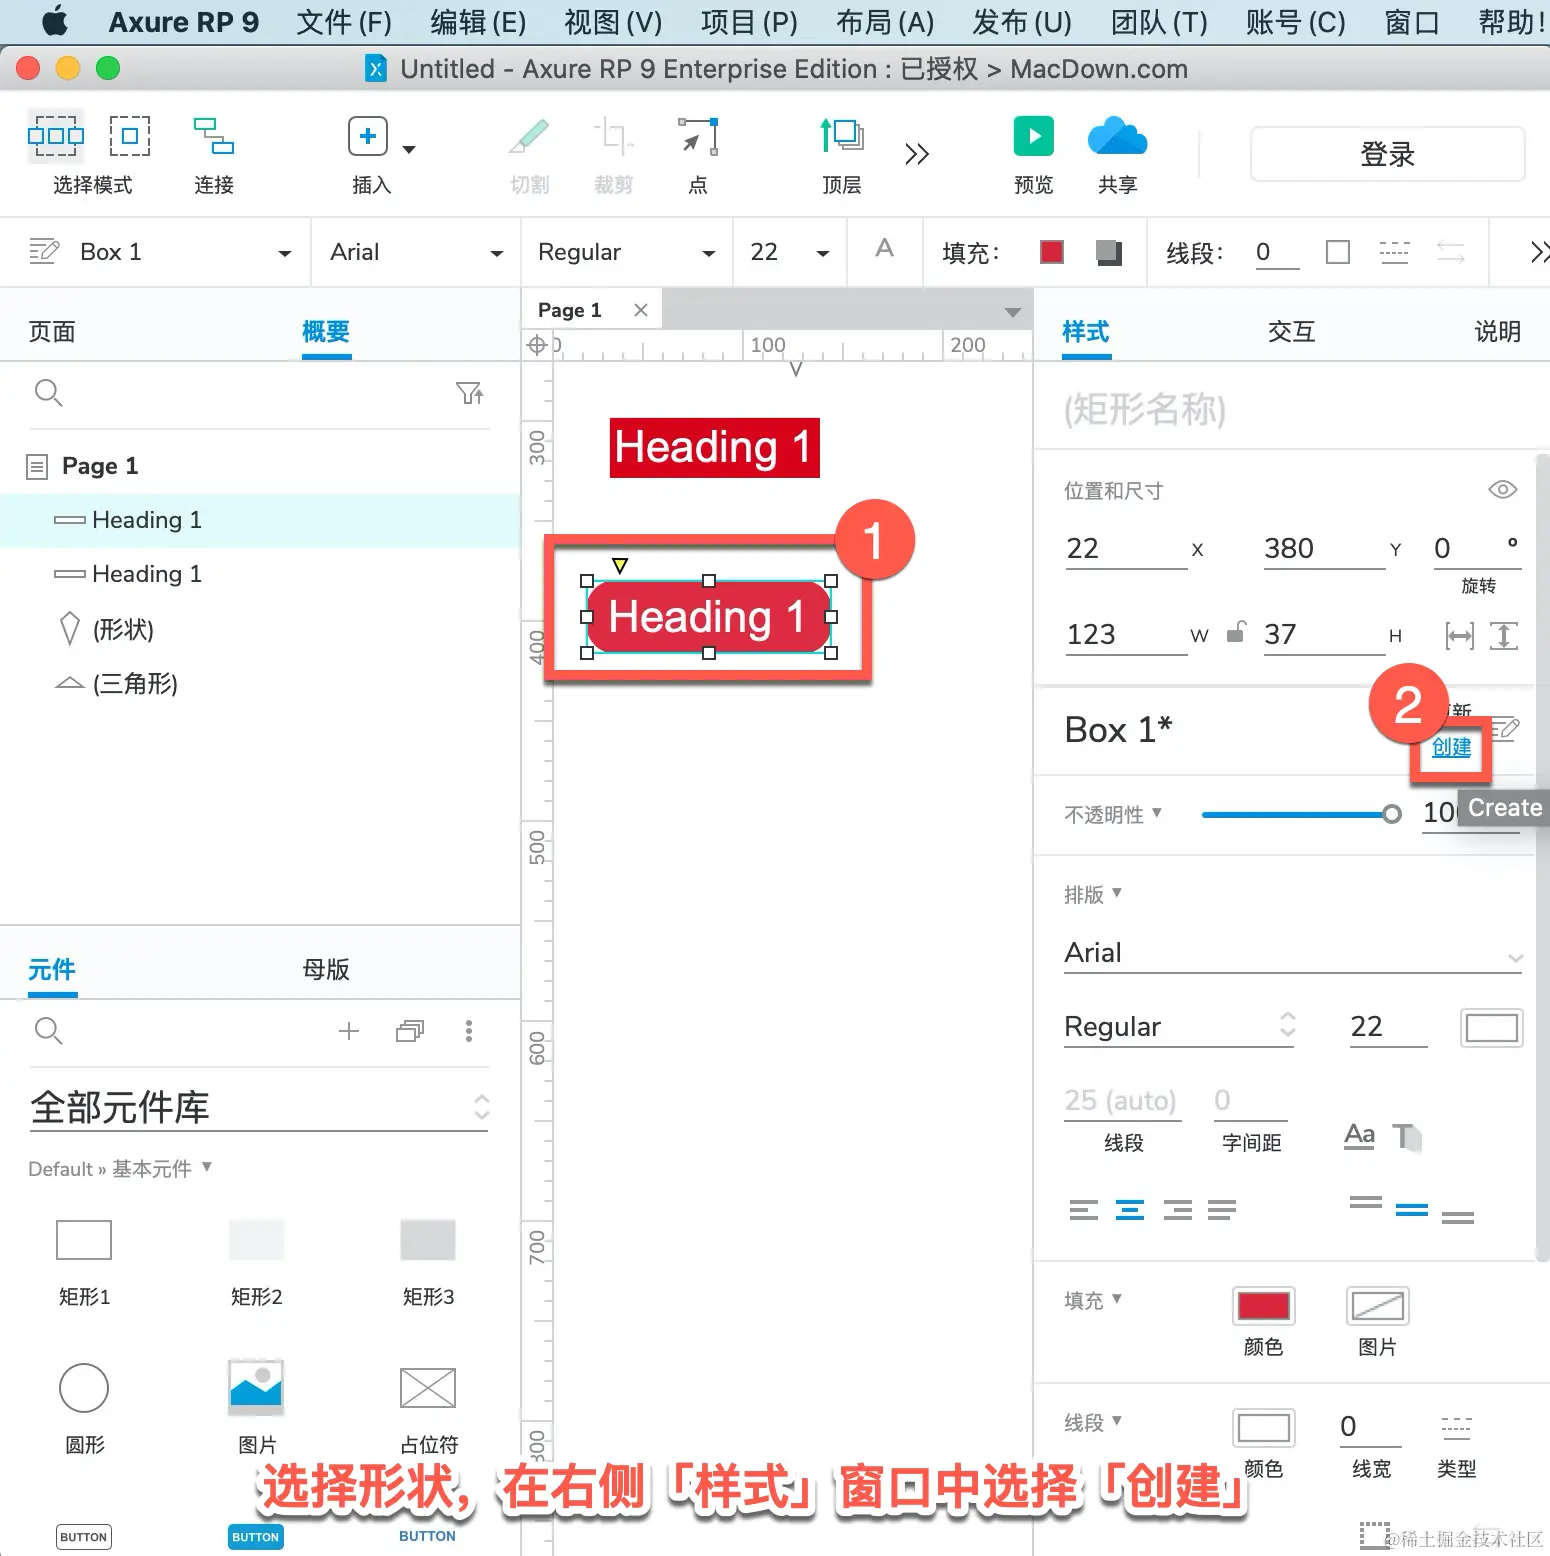
Task: Click the fit-to-text-width icon
Action: [1460, 635]
